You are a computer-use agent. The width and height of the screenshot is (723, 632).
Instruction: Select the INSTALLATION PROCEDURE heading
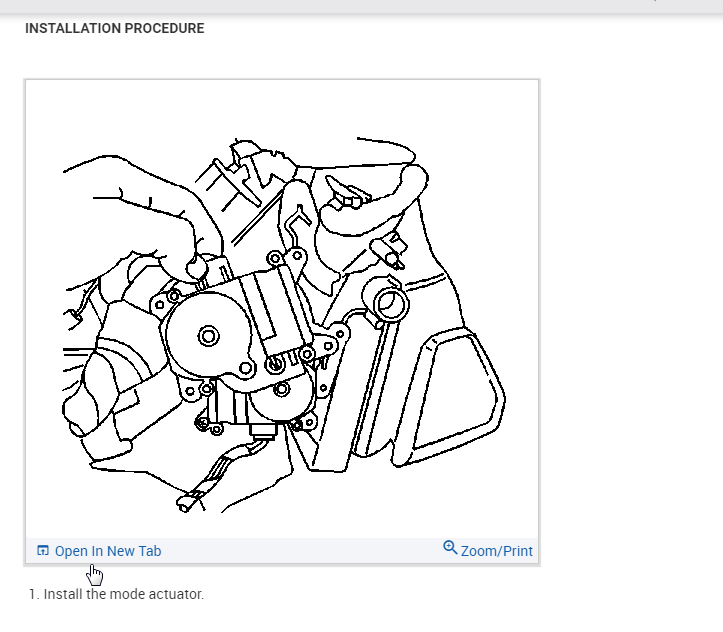[x=114, y=28]
